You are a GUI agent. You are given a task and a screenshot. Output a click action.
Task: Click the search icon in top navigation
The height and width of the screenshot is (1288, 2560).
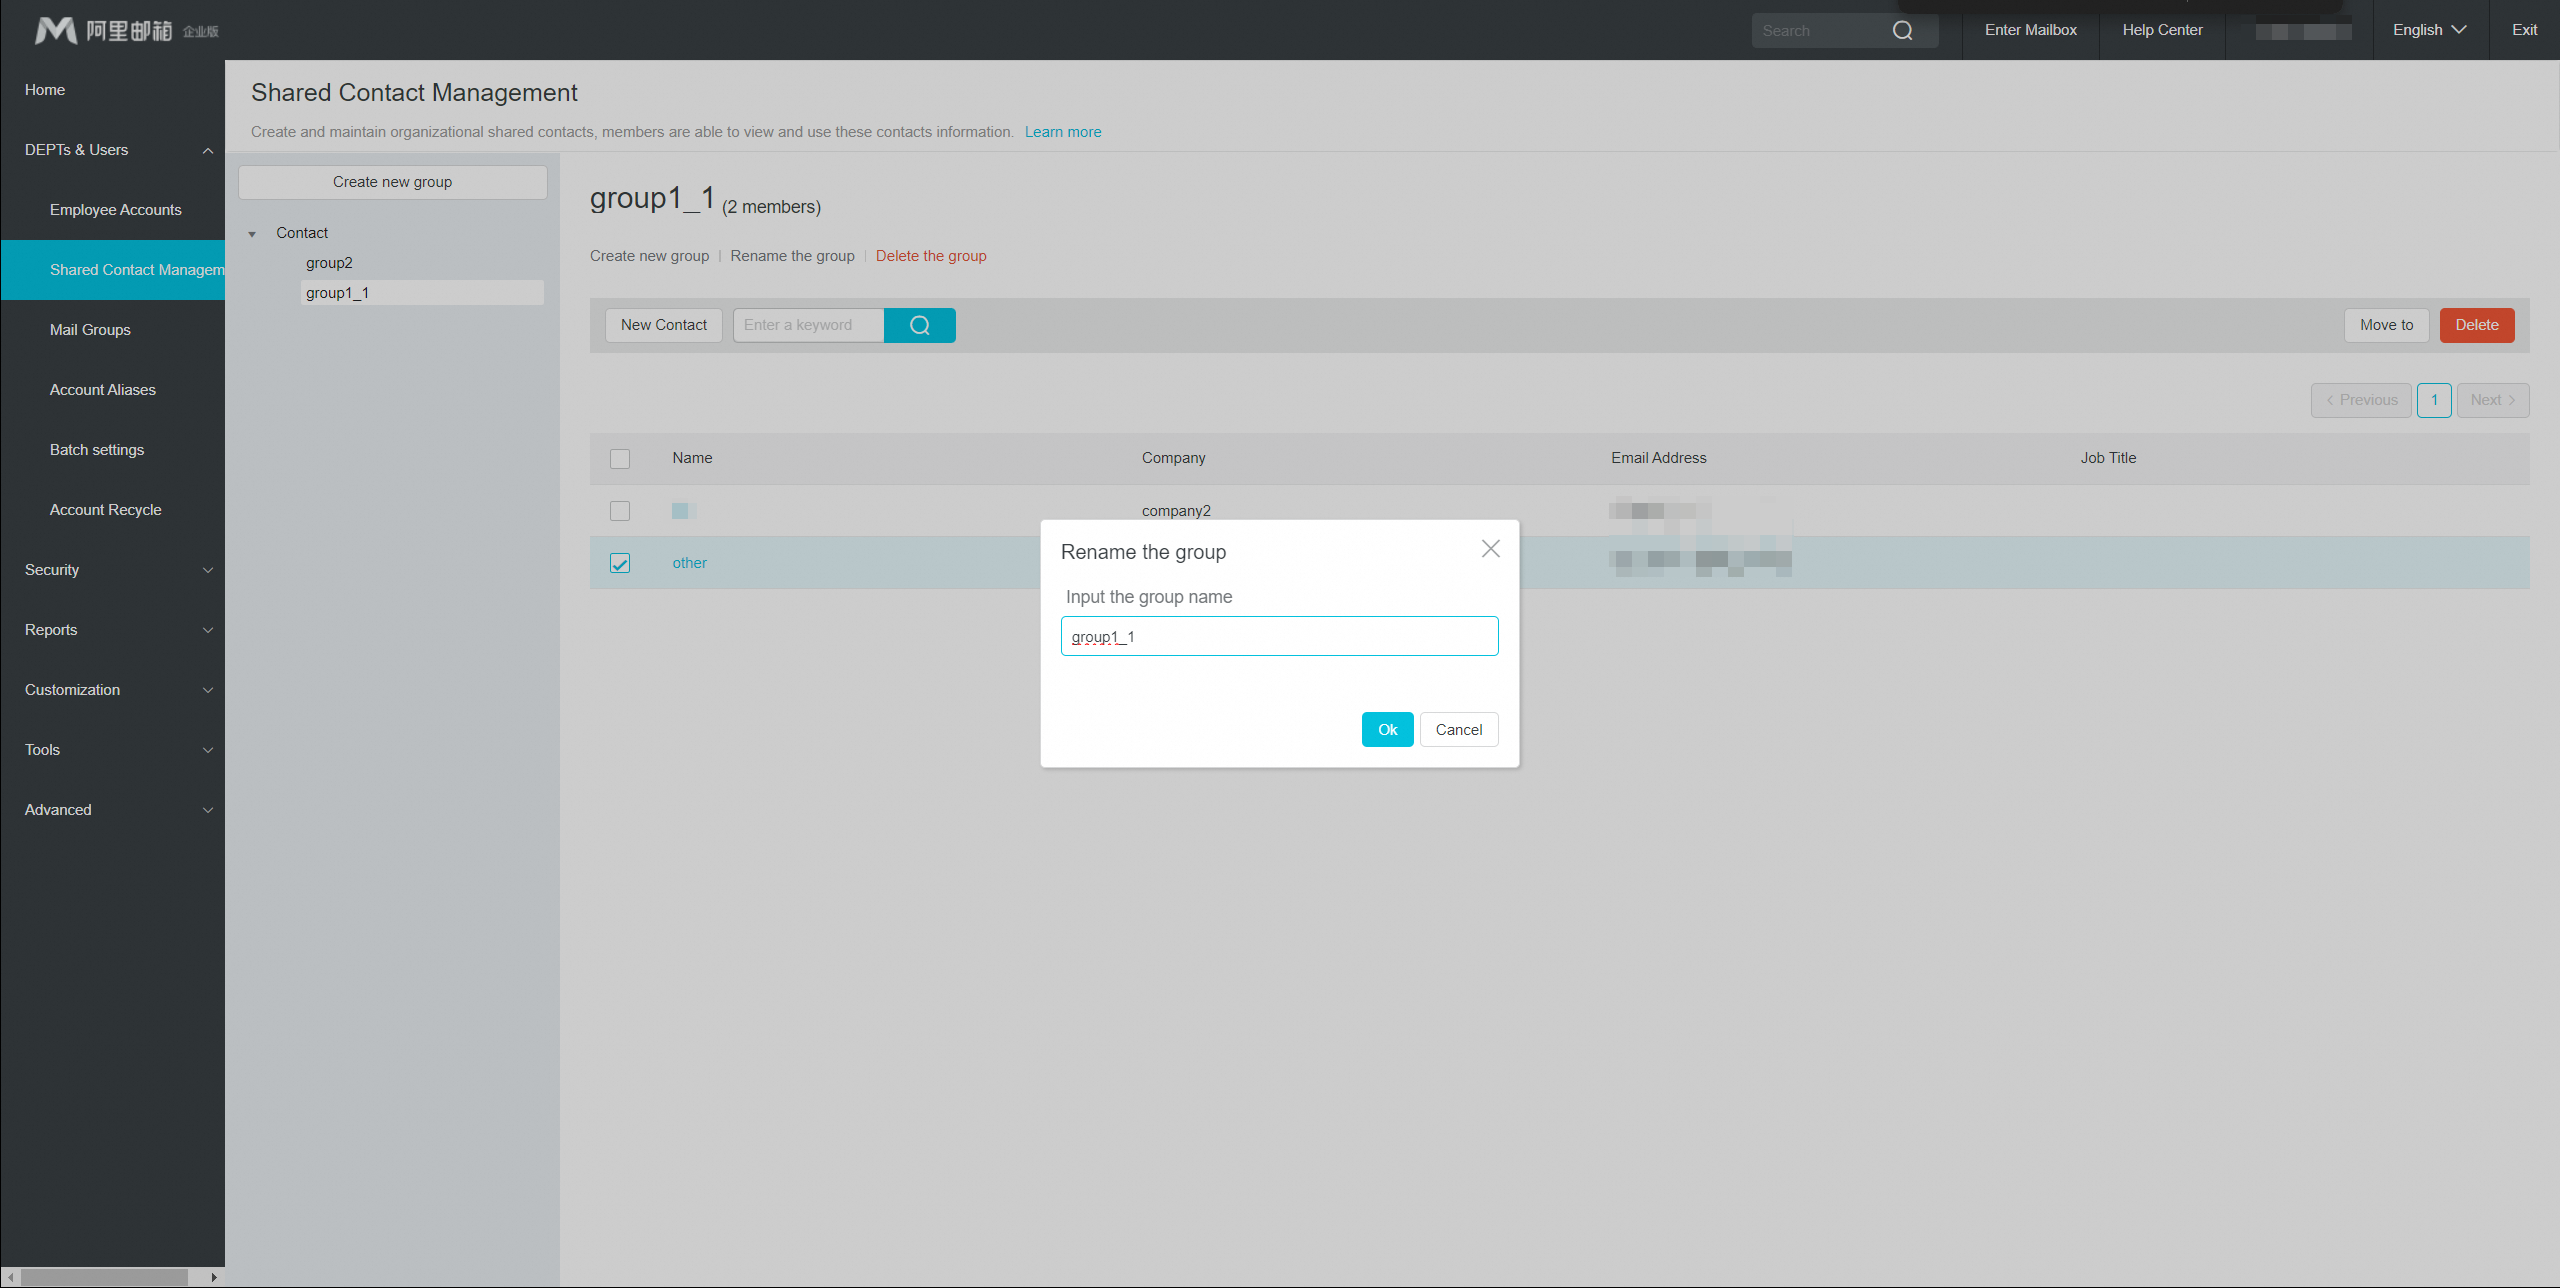[x=1903, y=30]
